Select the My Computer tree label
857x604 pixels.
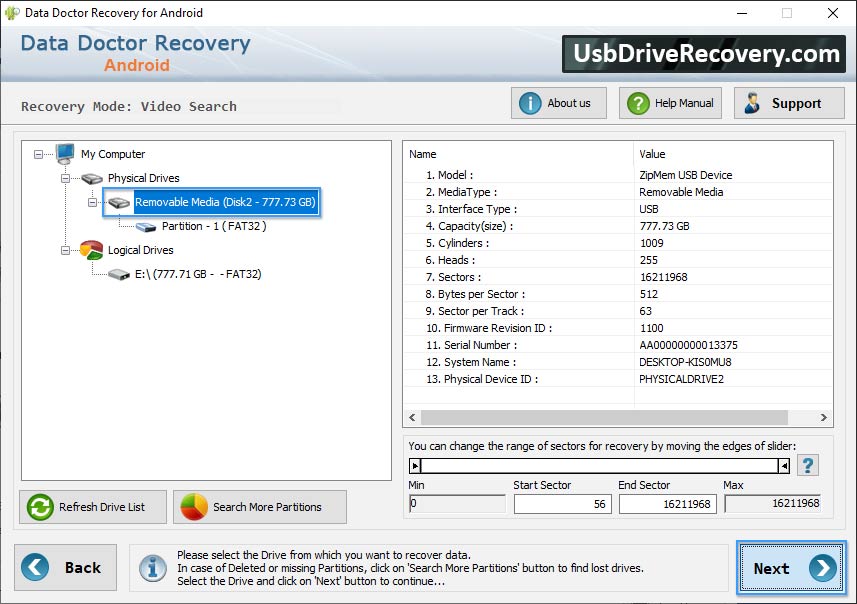pyautogui.click(x=113, y=154)
